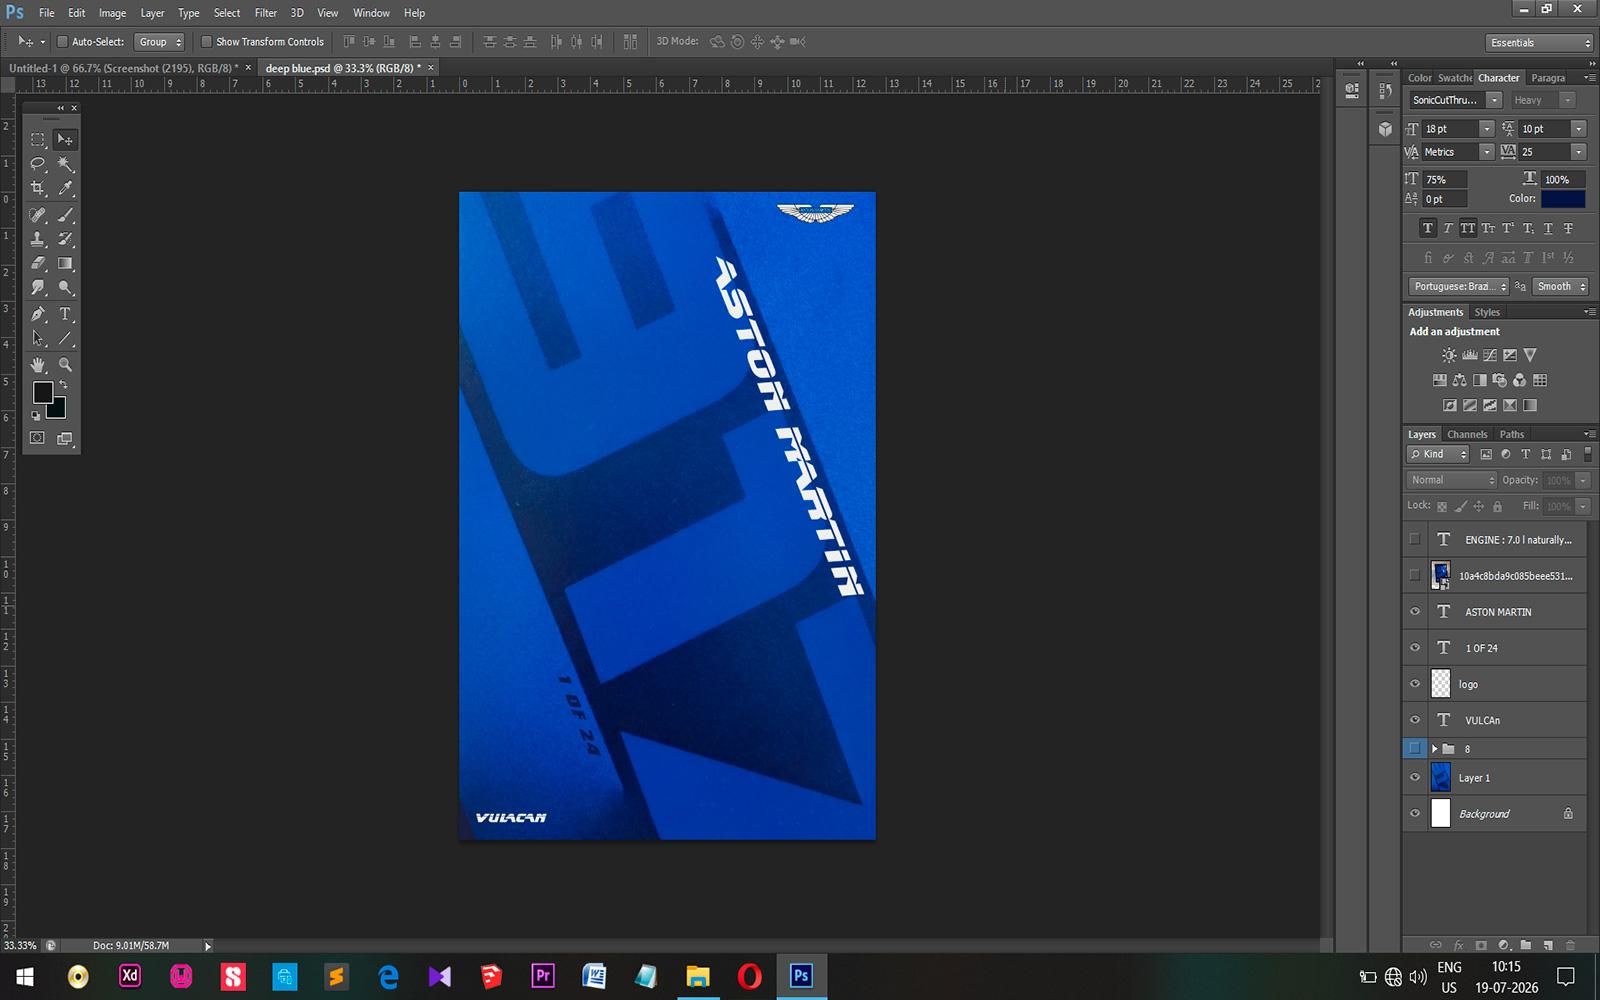
Task: Lock transparent pixels in Layers panel
Action: pos(1442,506)
